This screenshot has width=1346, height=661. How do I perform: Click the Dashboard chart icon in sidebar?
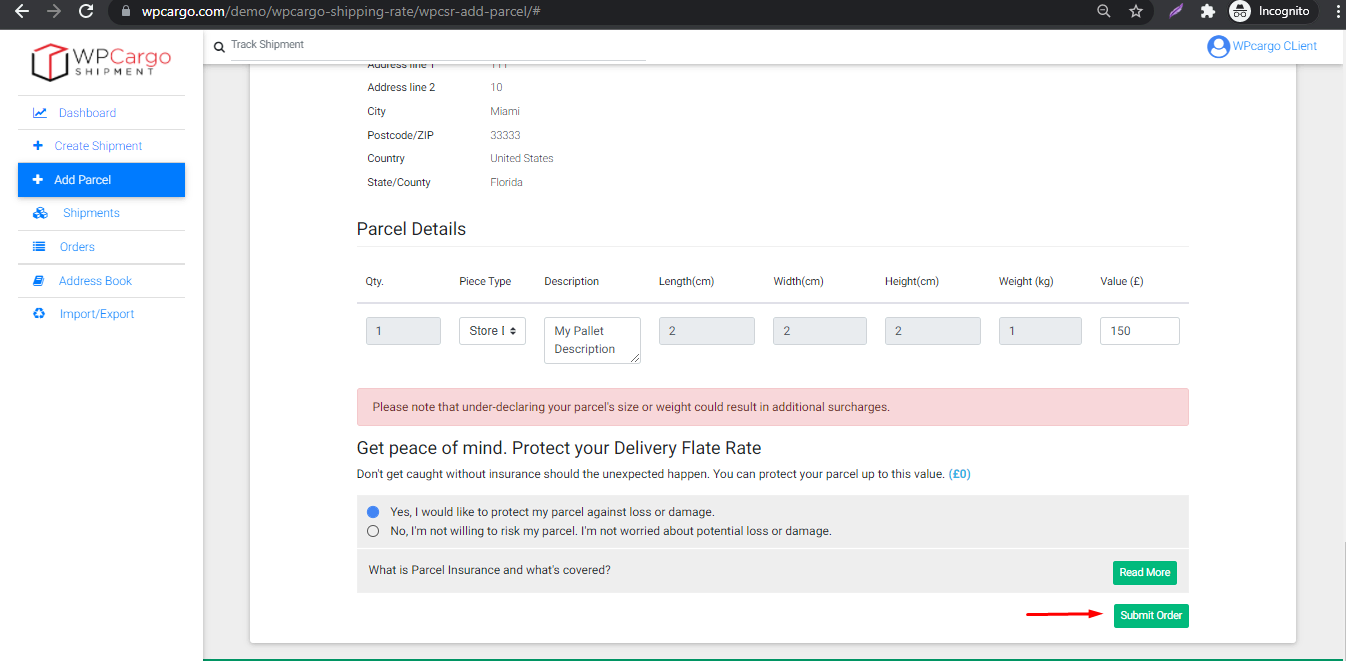click(39, 113)
